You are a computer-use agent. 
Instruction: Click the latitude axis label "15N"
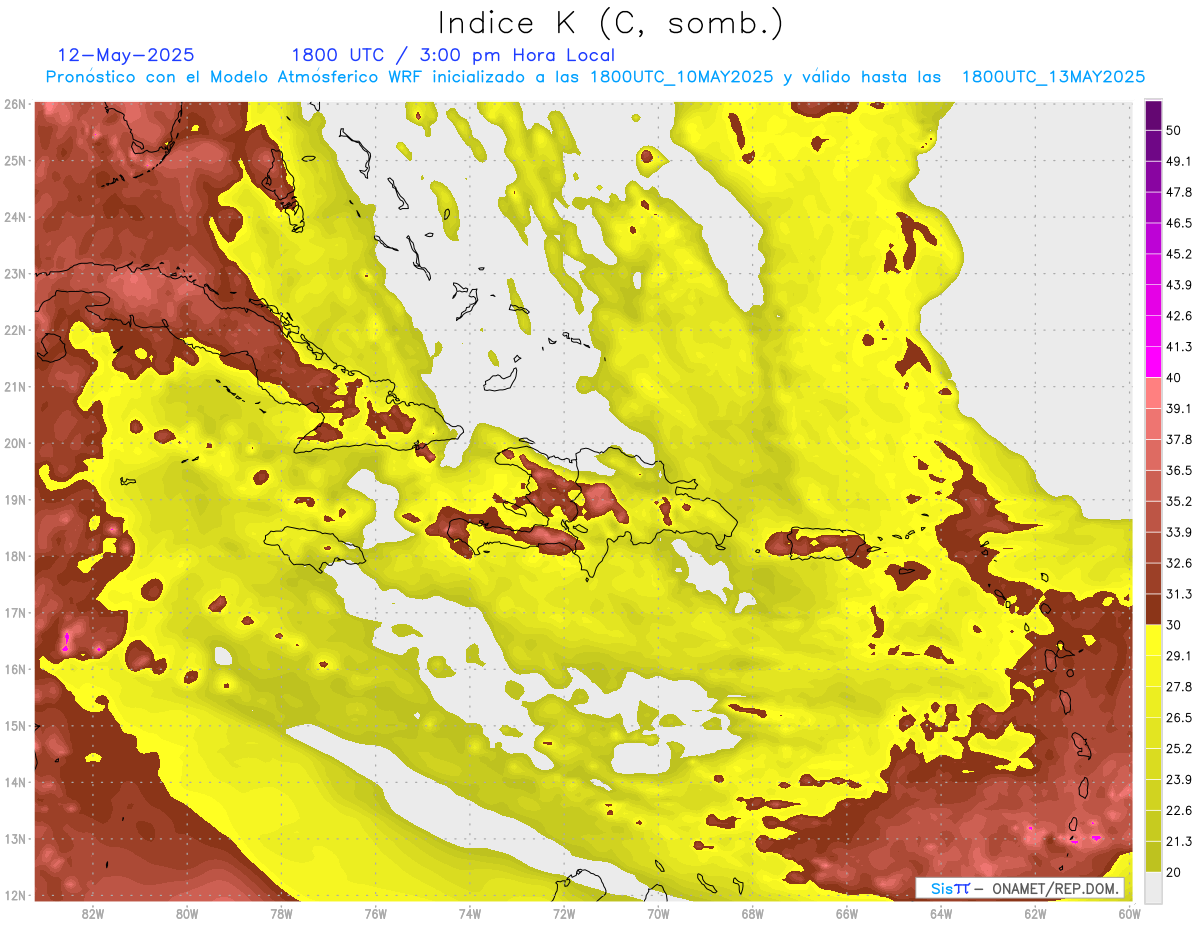point(15,726)
